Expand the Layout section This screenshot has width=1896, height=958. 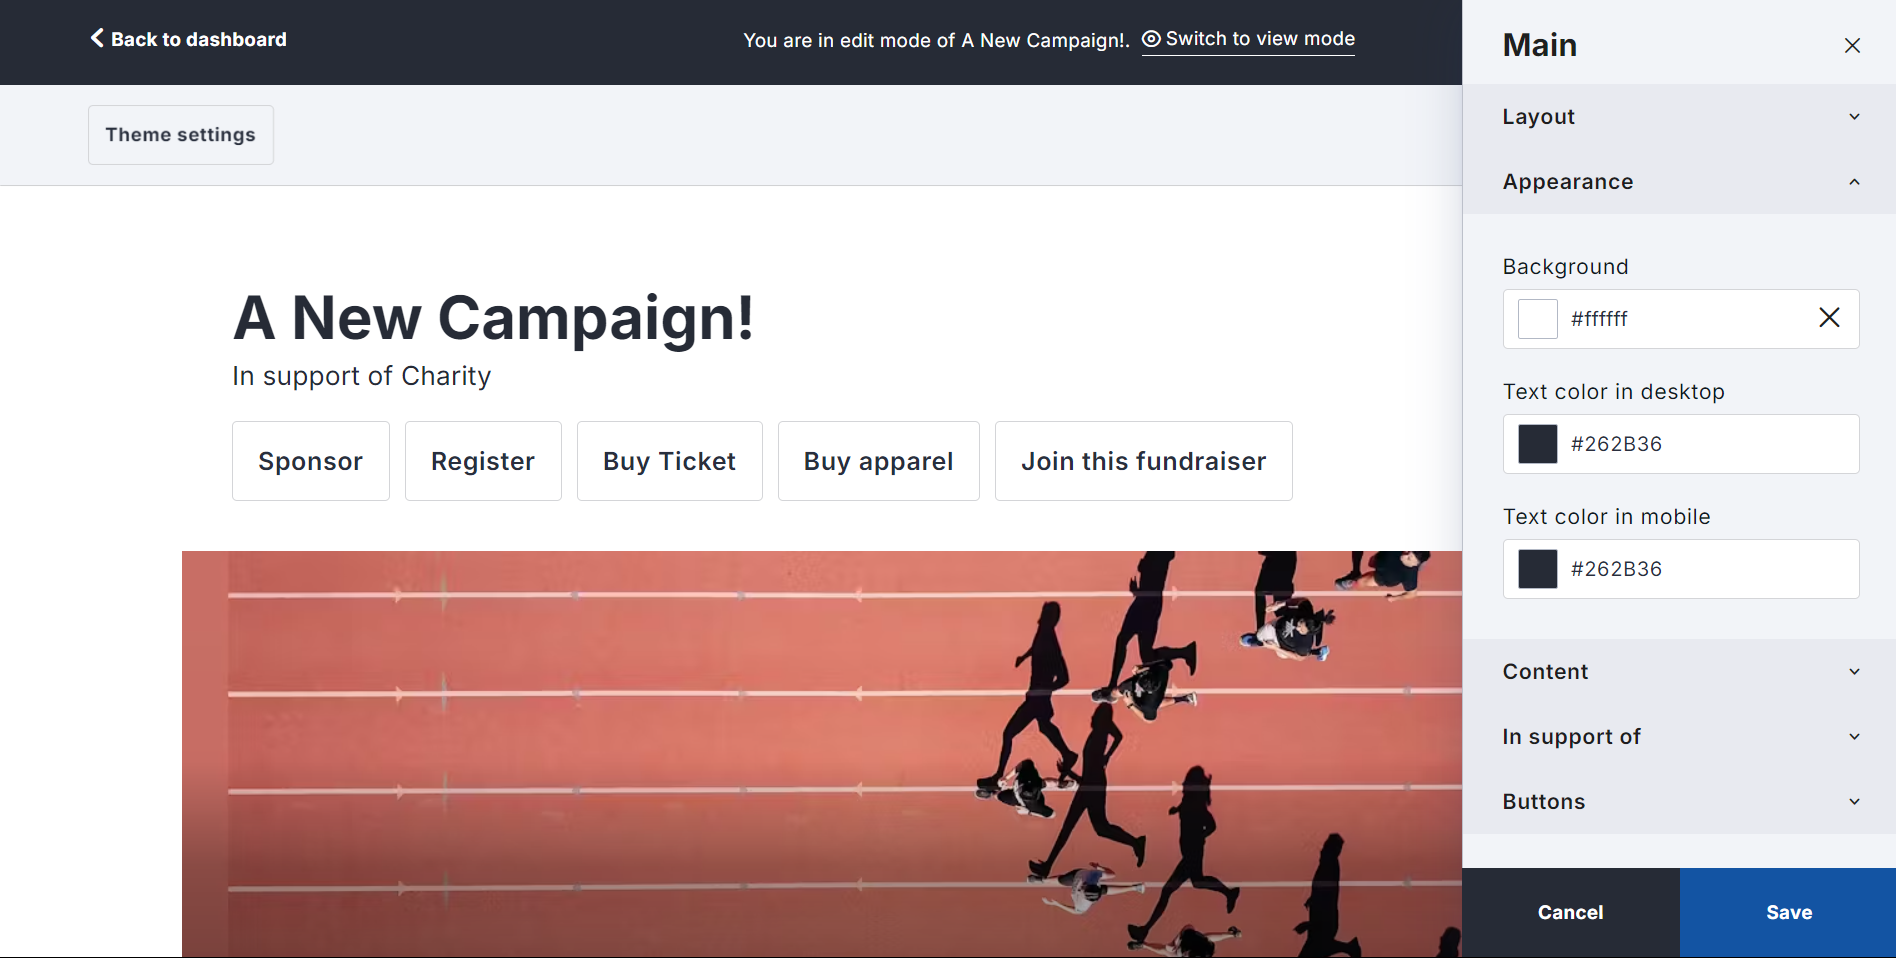(1679, 117)
